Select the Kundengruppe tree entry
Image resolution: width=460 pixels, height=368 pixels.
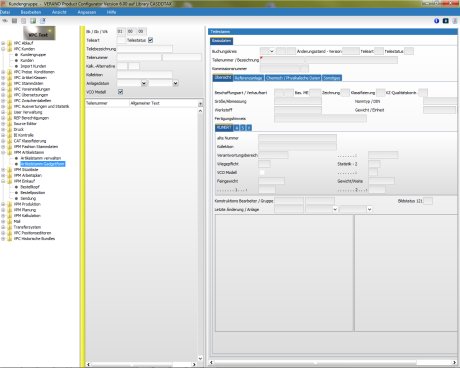(x=33, y=55)
